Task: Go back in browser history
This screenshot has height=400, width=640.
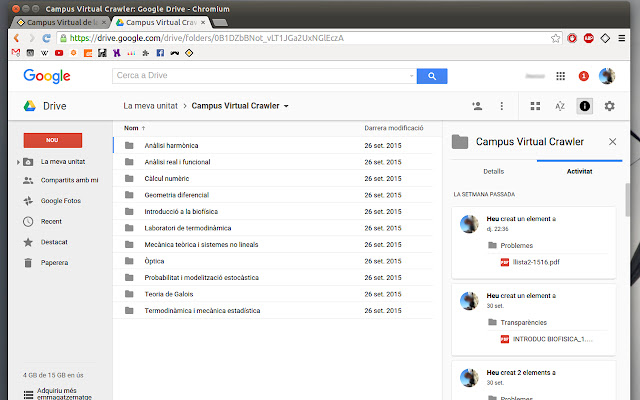Action: (16, 38)
